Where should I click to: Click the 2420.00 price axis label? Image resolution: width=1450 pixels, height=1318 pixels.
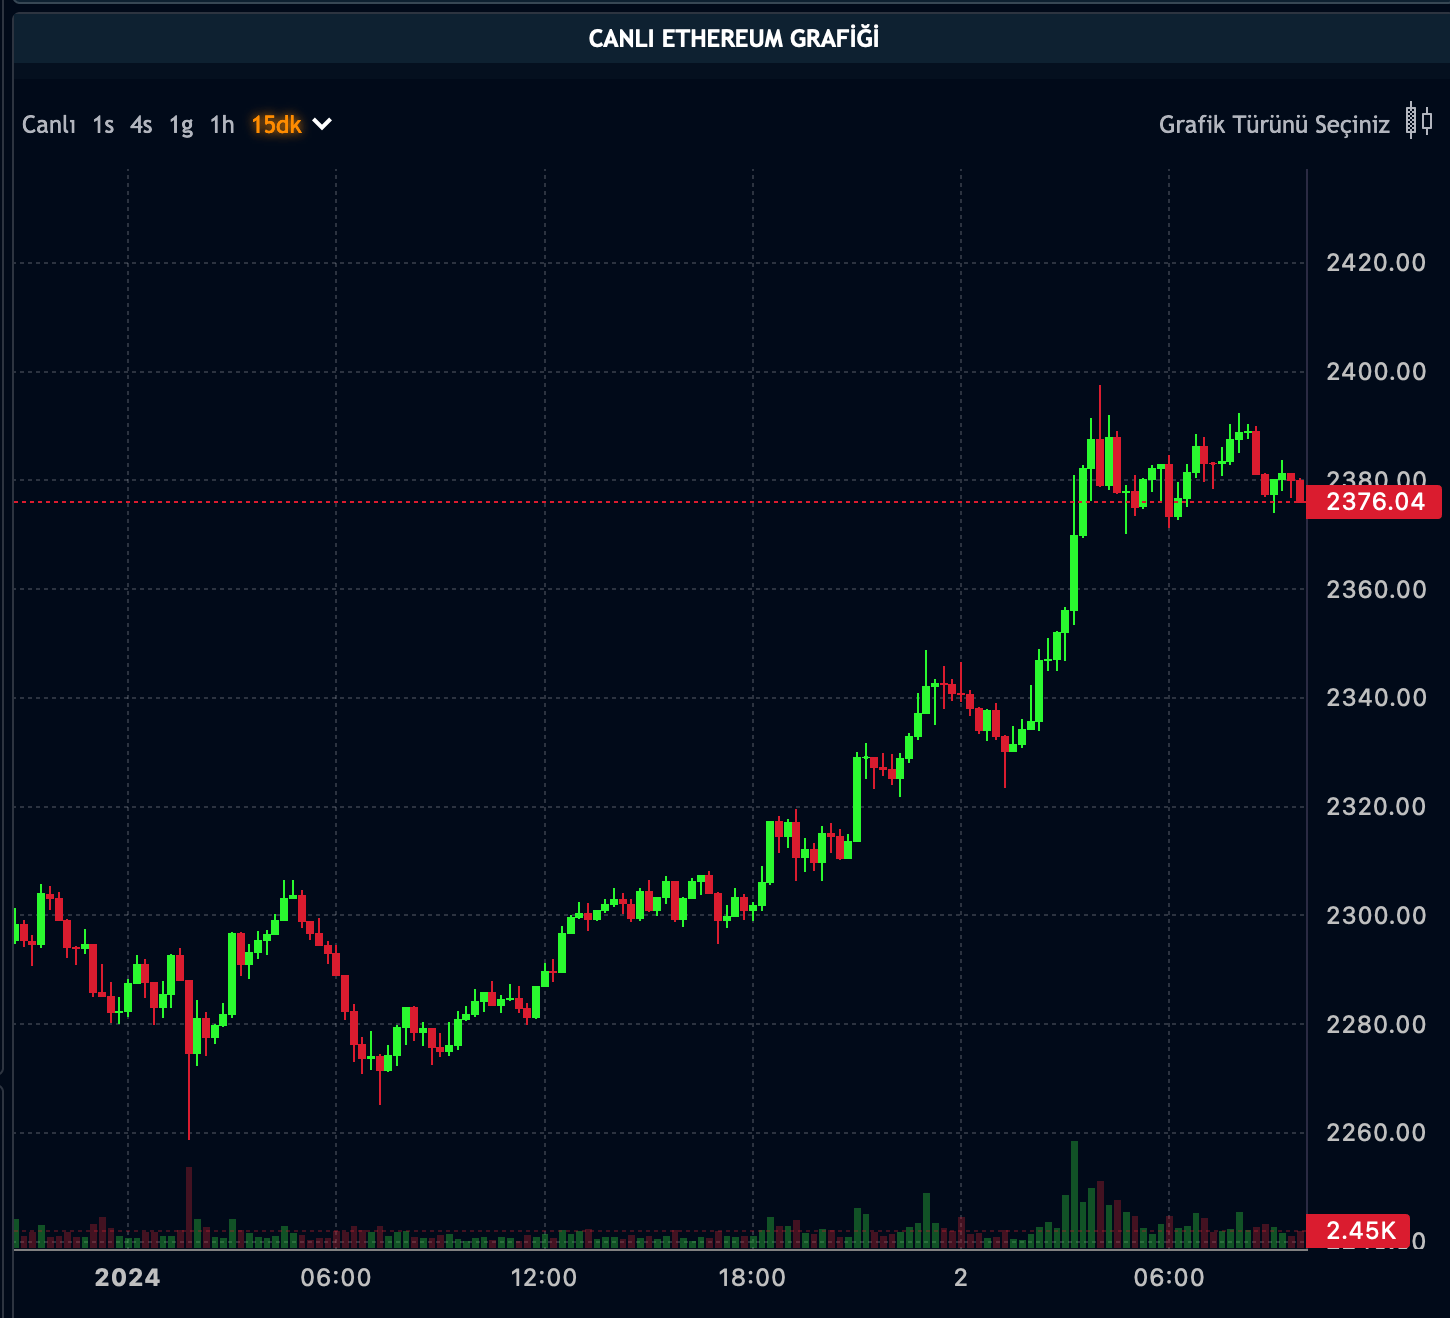(1376, 263)
